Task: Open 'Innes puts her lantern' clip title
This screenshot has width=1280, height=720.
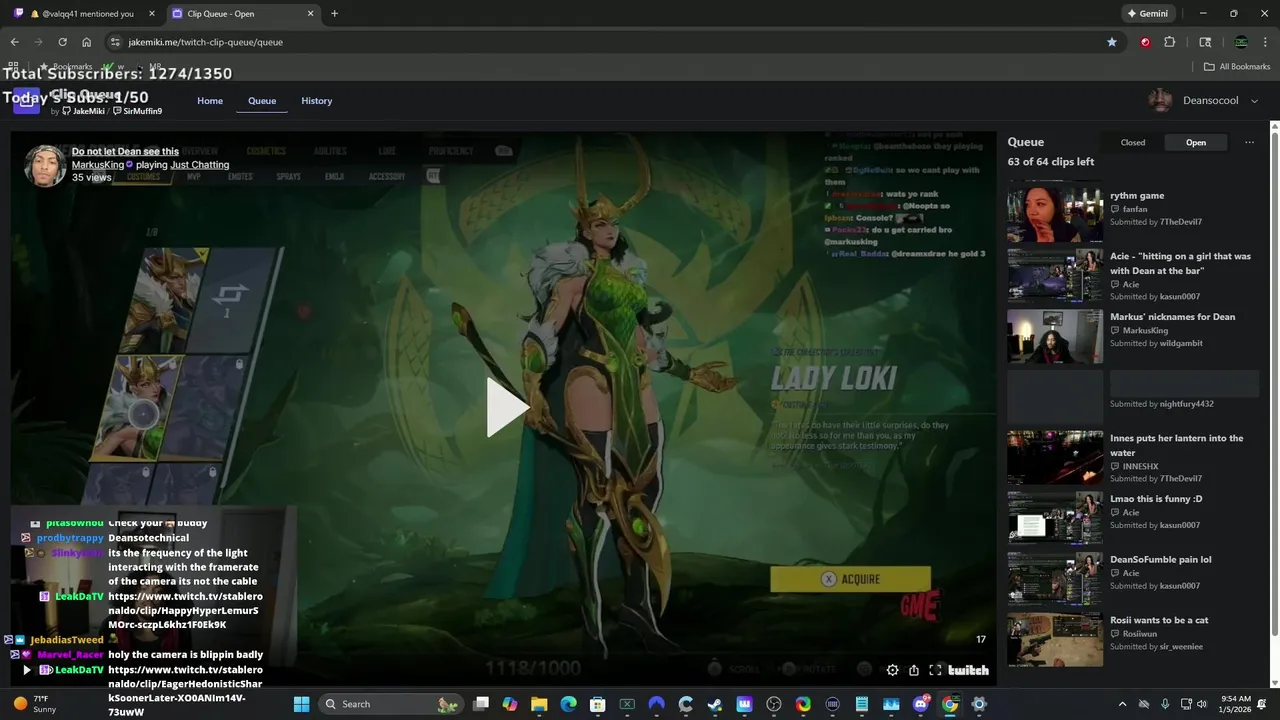Action: (1177, 445)
